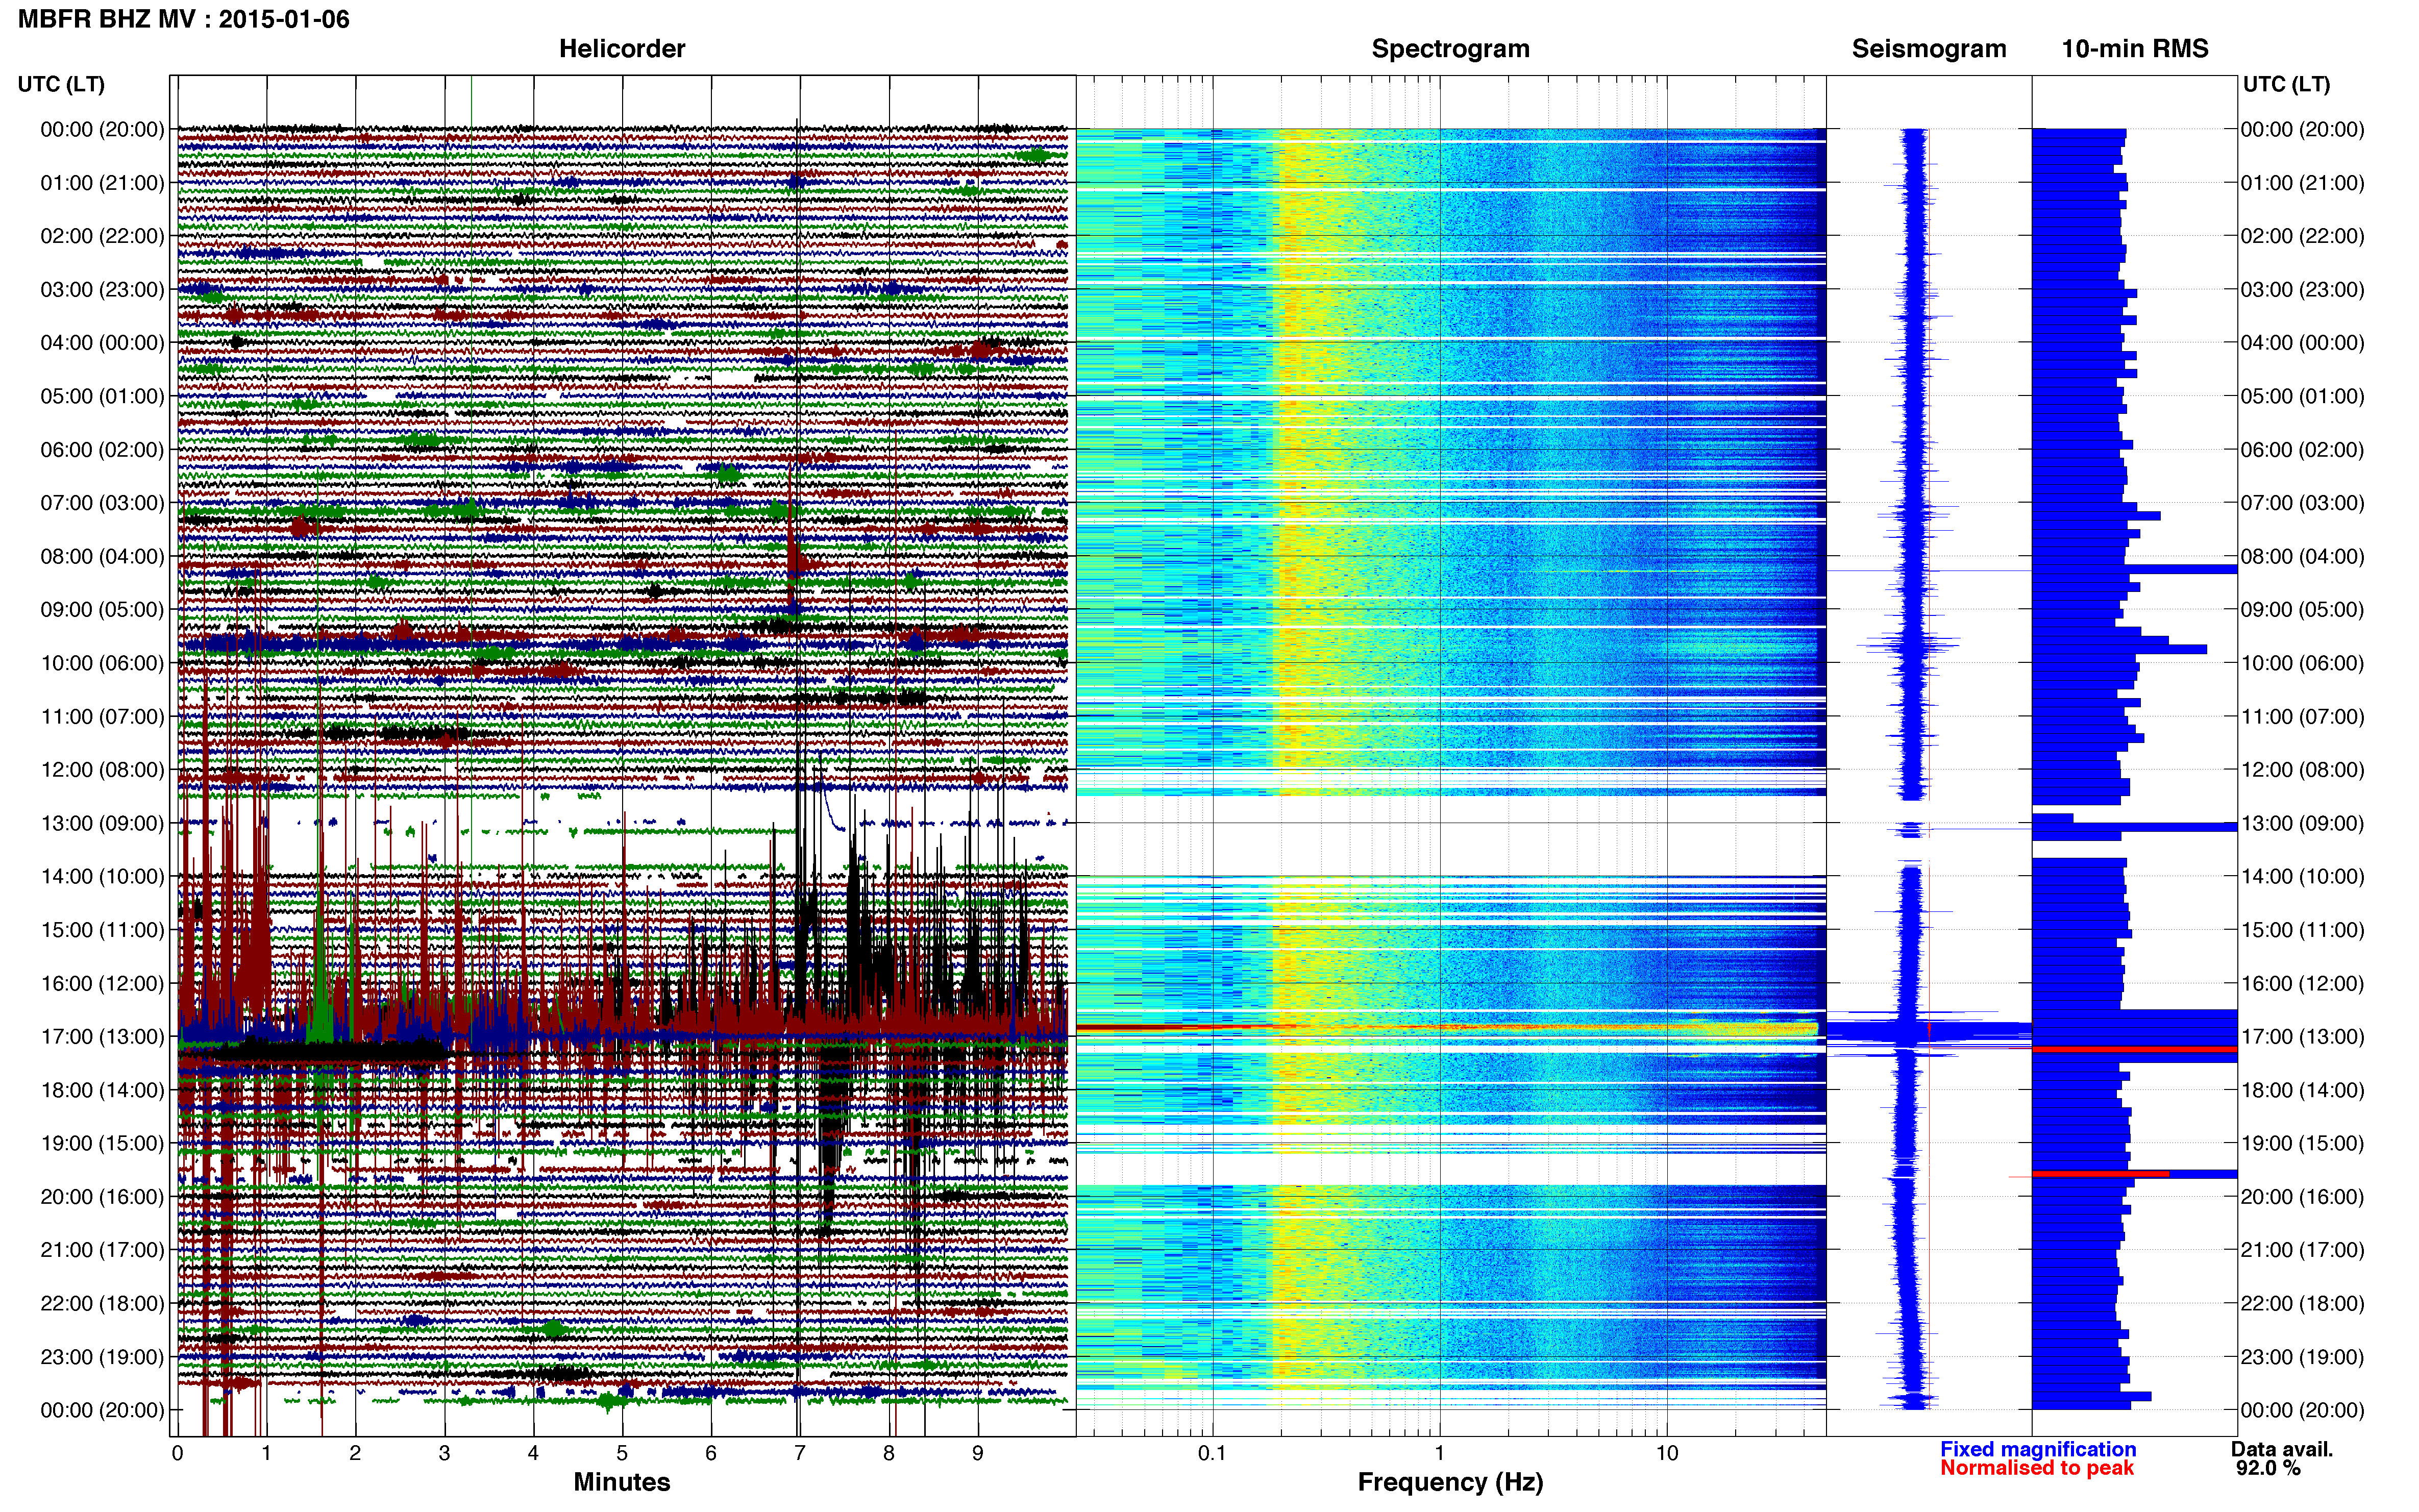Click the red RMS bar near 17:00 (13:00)
2419x1512 pixels.
click(2134, 1049)
